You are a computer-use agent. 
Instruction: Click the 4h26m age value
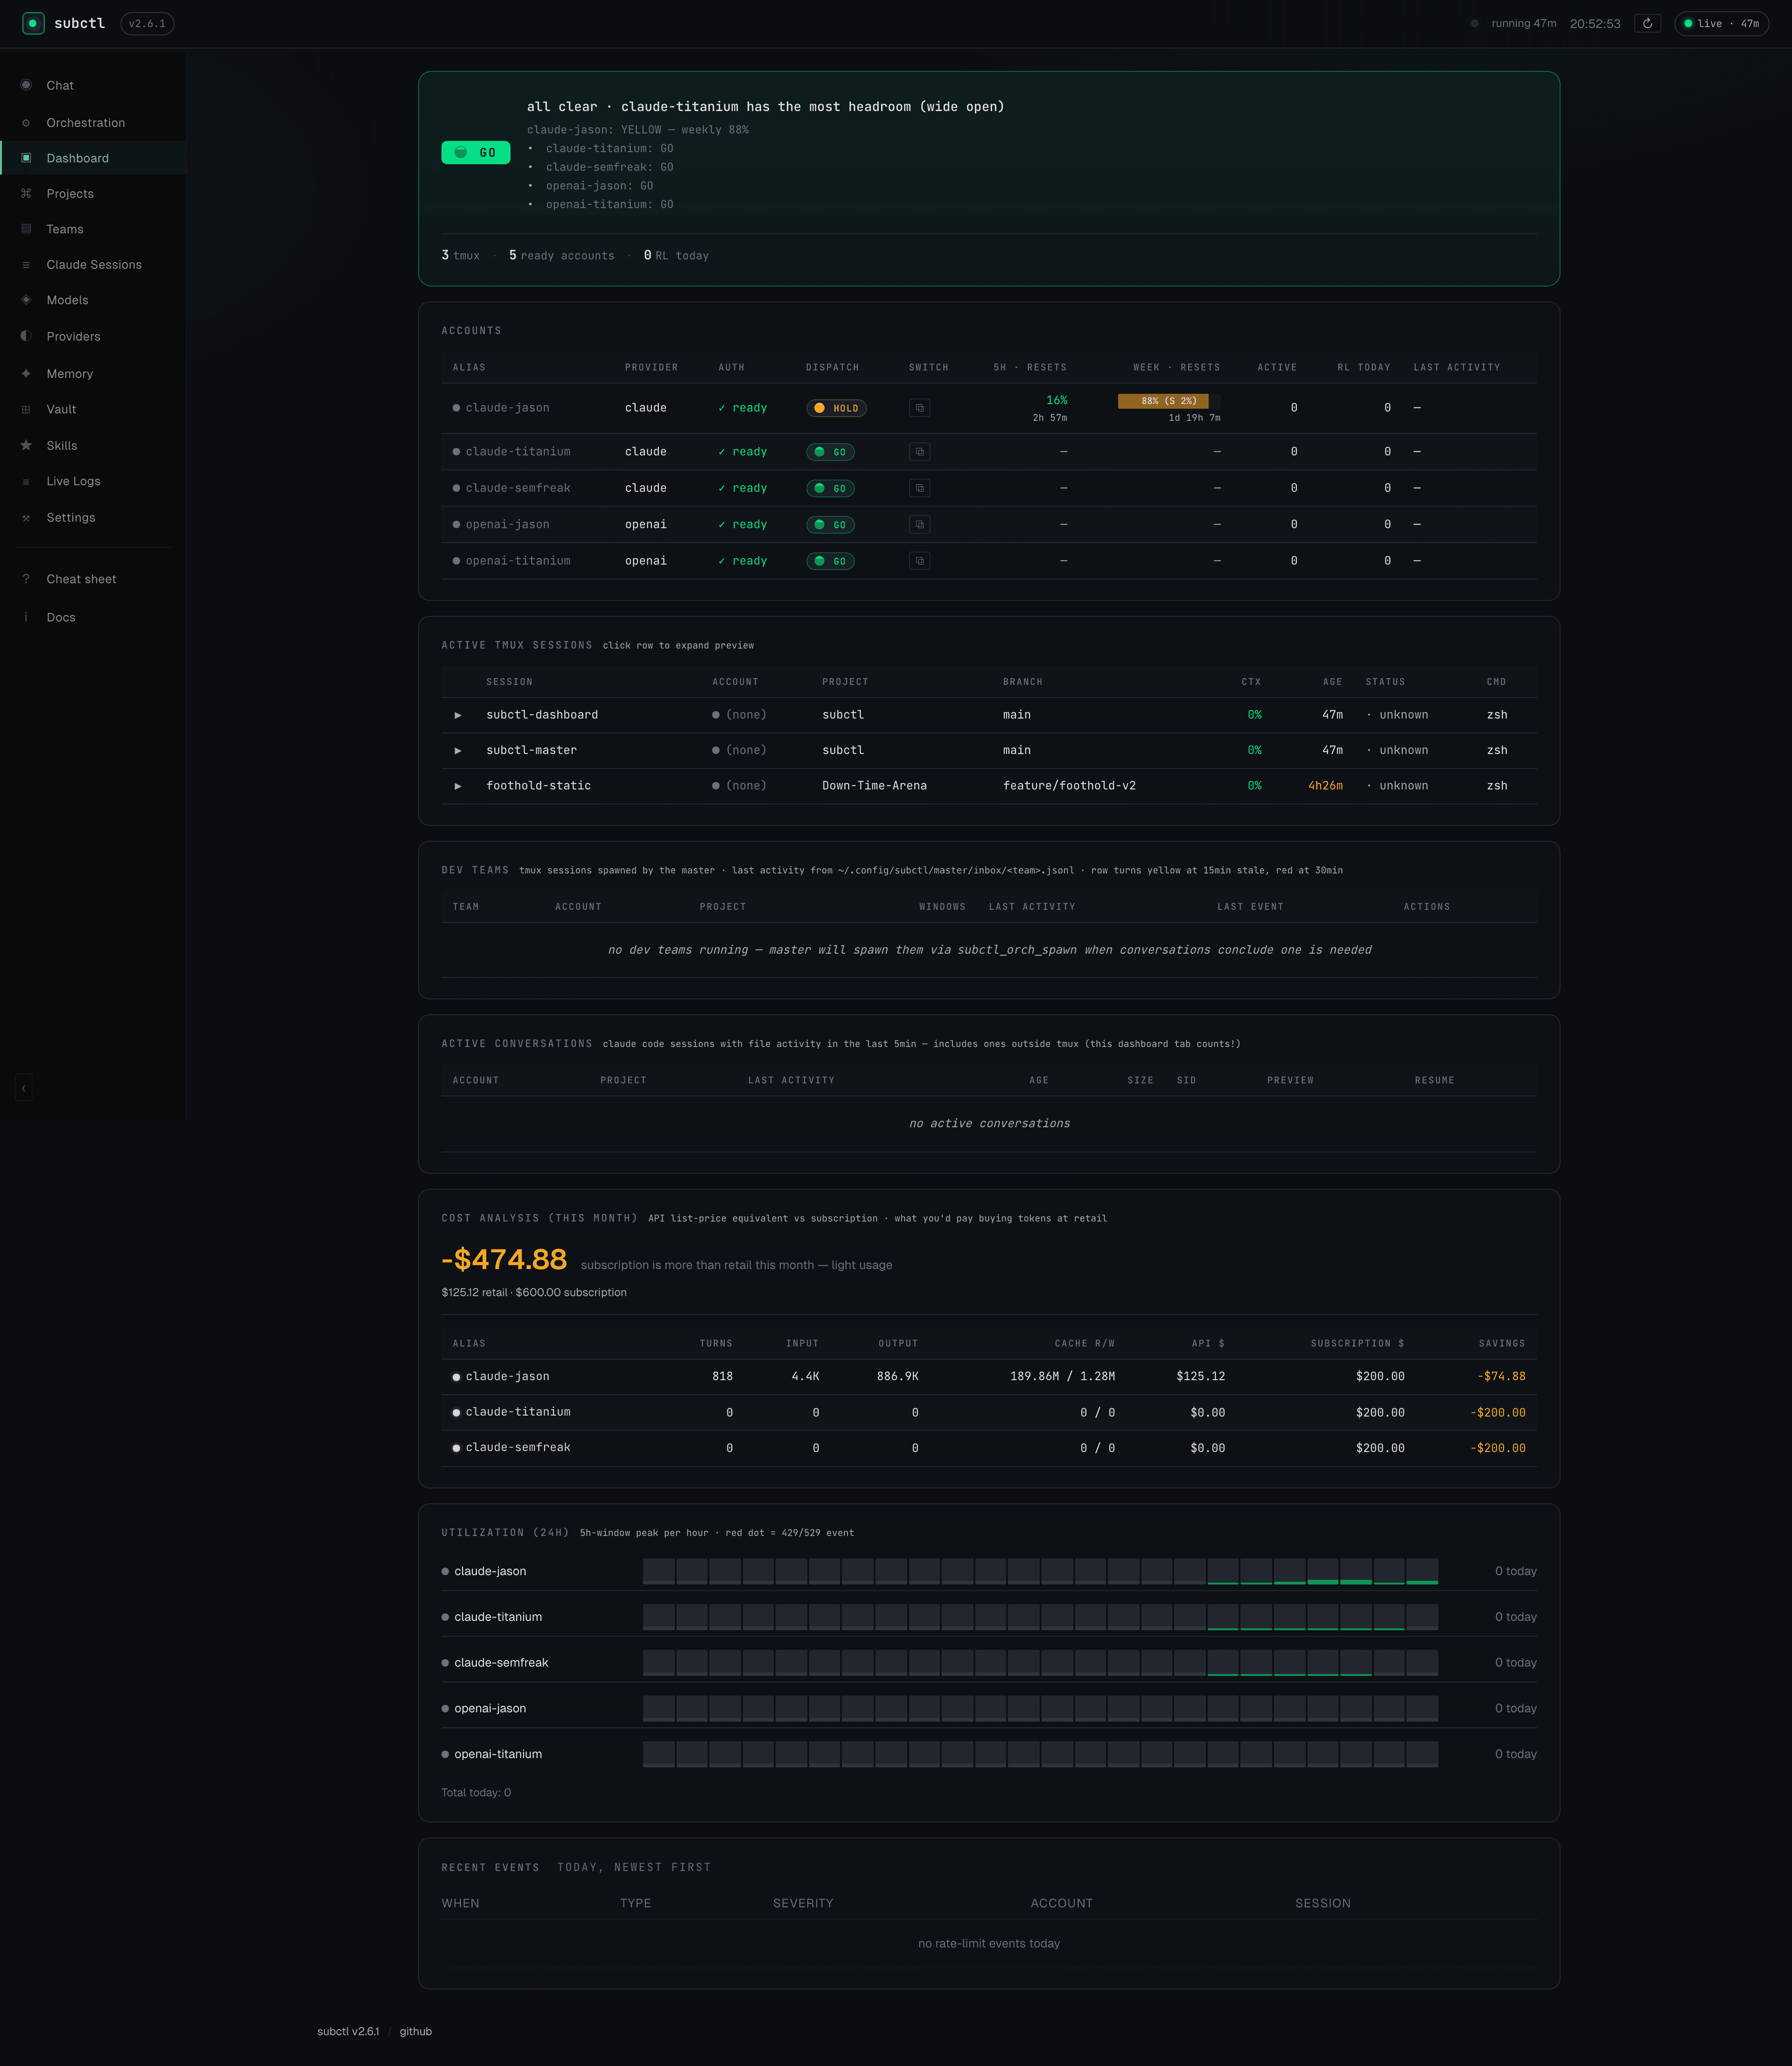click(x=1325, y=786)
